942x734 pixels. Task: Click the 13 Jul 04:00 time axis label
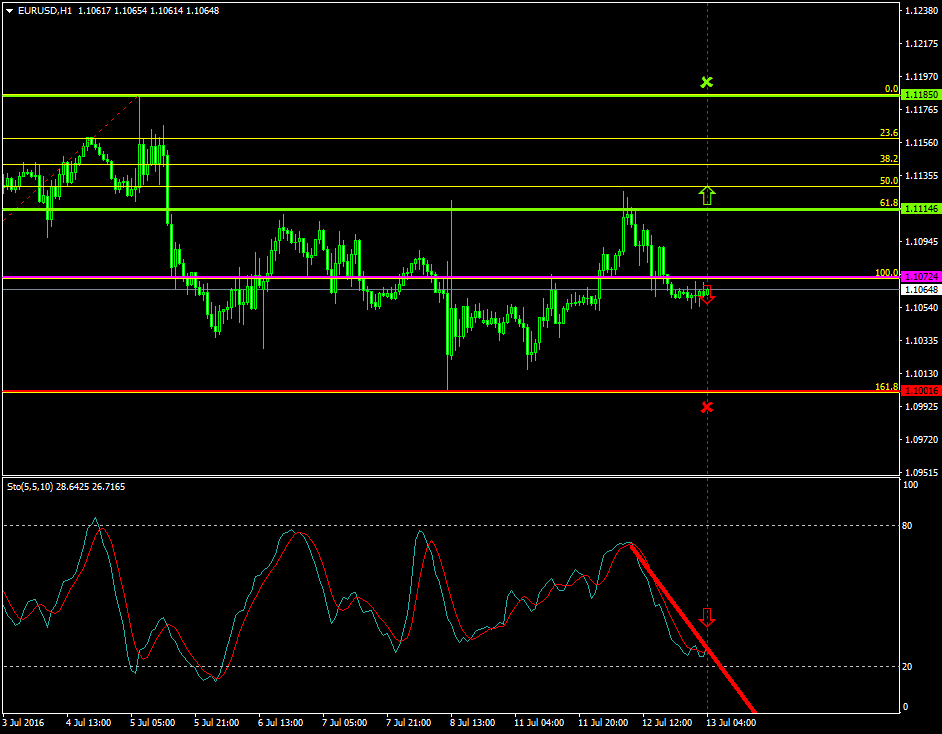click(730, 722)
